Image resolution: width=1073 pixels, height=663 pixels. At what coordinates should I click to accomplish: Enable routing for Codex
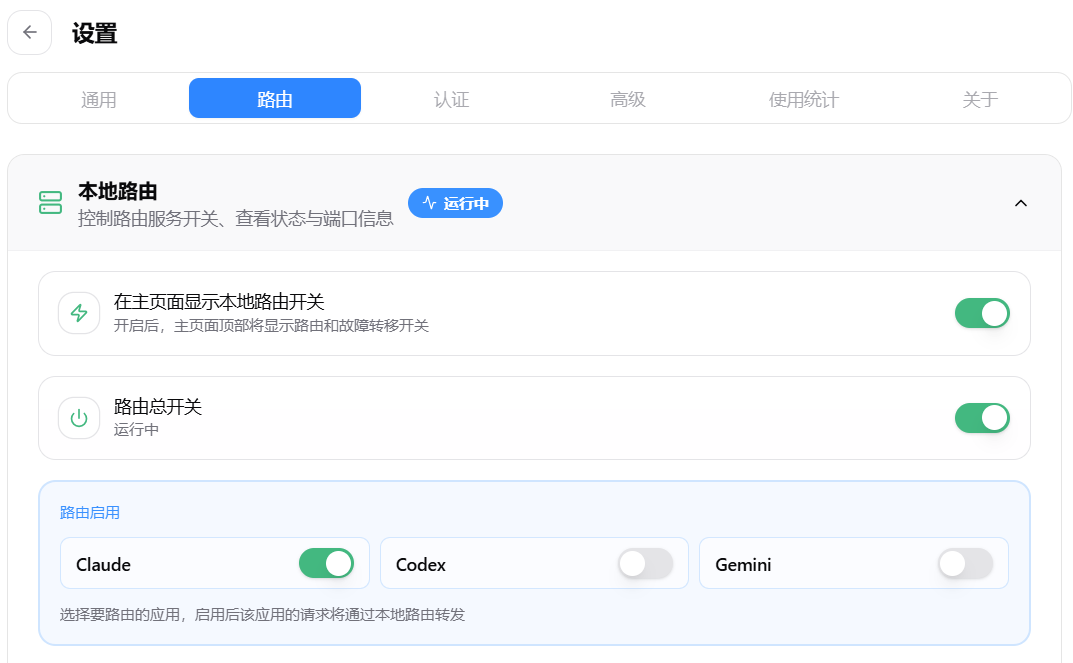(645, 564)
